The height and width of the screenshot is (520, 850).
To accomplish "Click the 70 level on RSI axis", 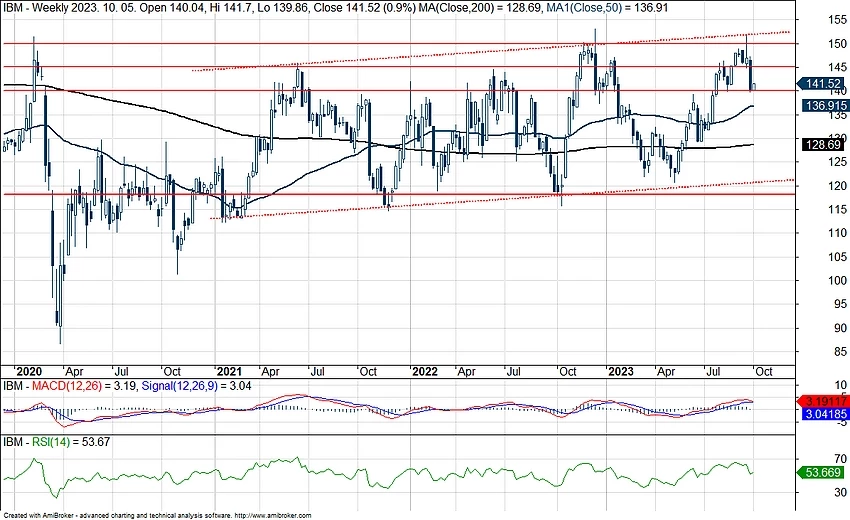I will (840, 459).
